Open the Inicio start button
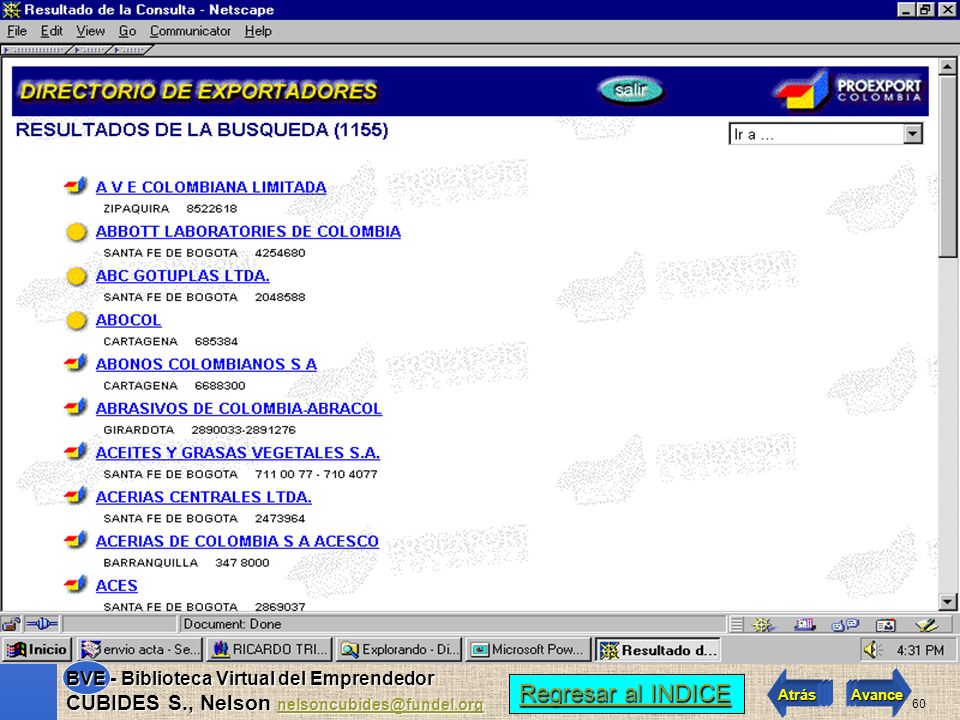This screenshot has width=960, height=720. [x=37, y=650]
